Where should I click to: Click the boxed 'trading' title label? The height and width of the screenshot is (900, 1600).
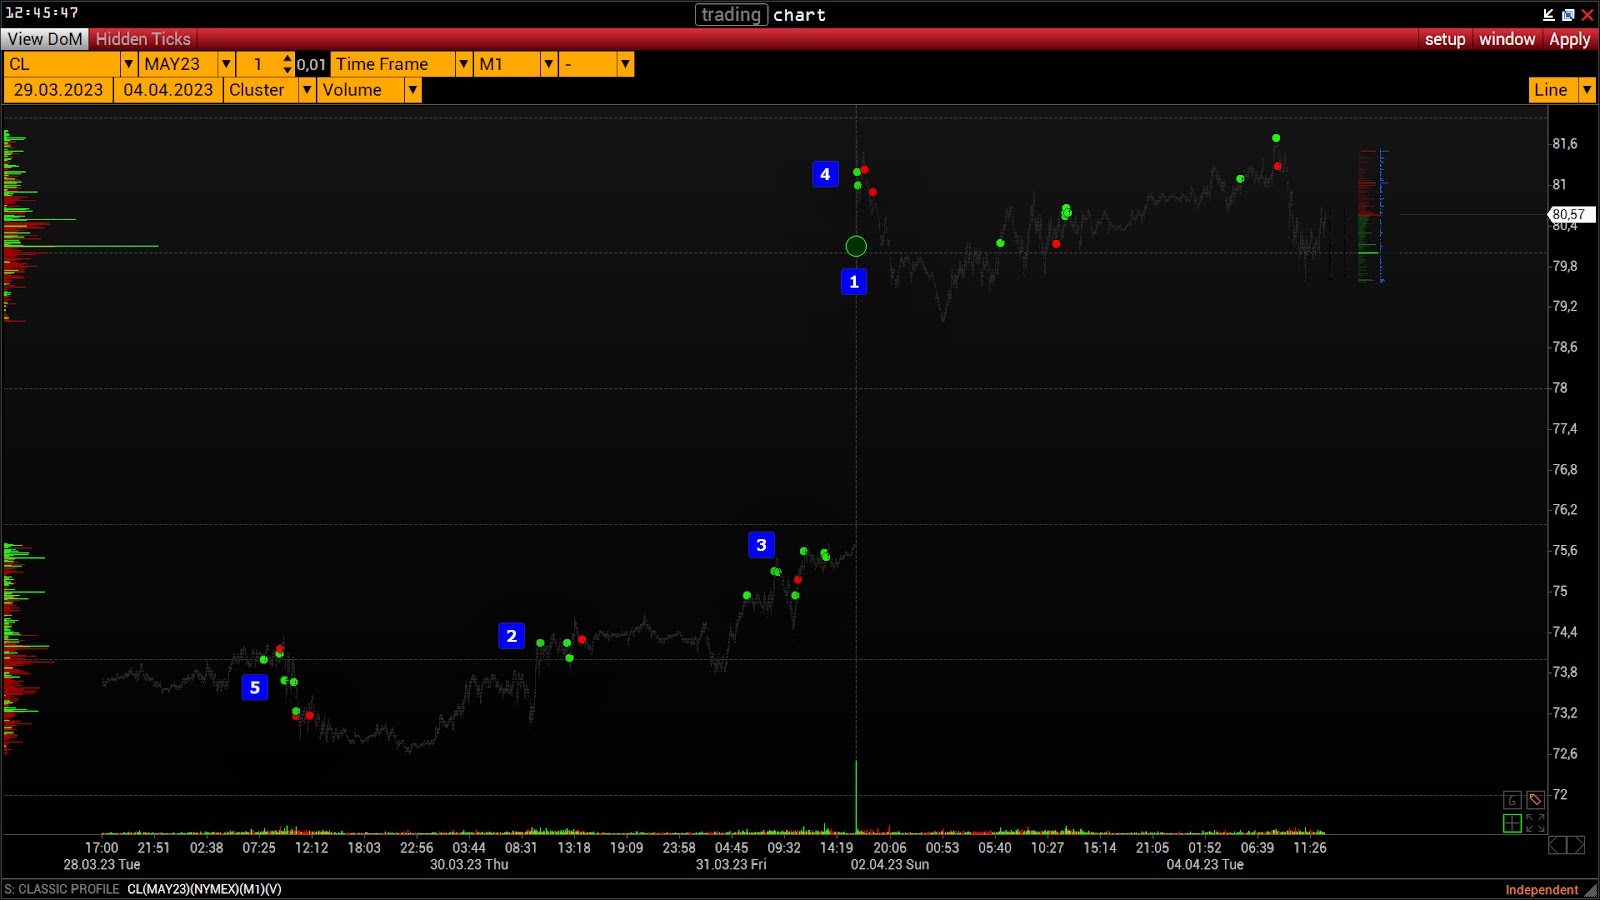tap(731, 14)
